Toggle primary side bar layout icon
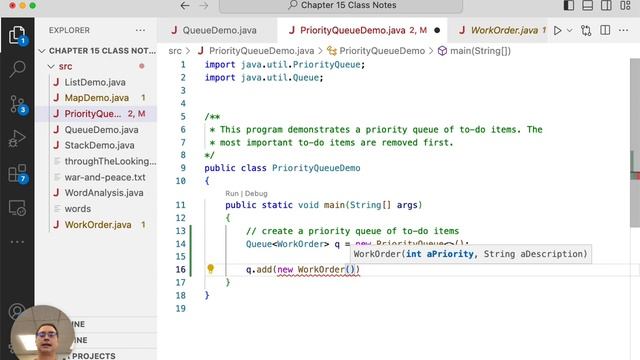 point(569,5)
